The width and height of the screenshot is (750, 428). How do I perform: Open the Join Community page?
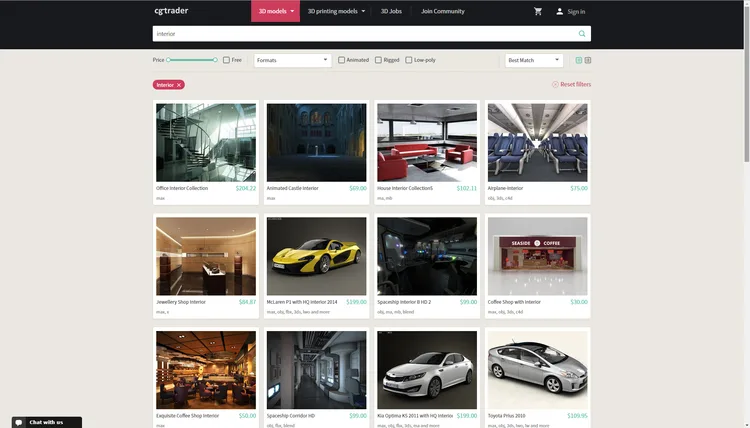point(442,11)
